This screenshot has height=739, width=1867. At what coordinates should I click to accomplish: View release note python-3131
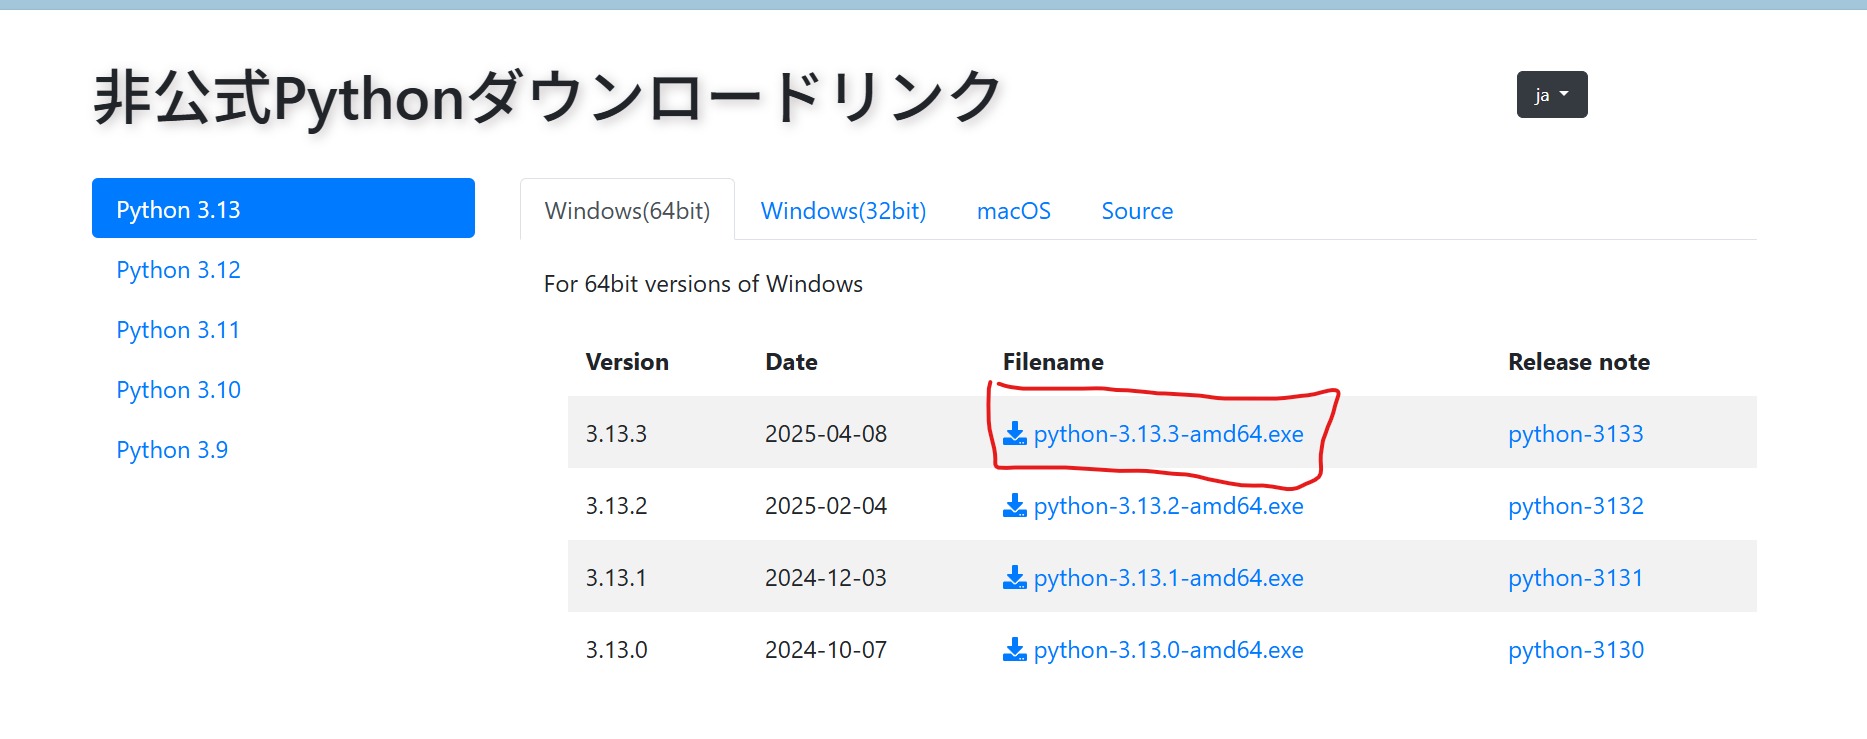[1576, 578]
